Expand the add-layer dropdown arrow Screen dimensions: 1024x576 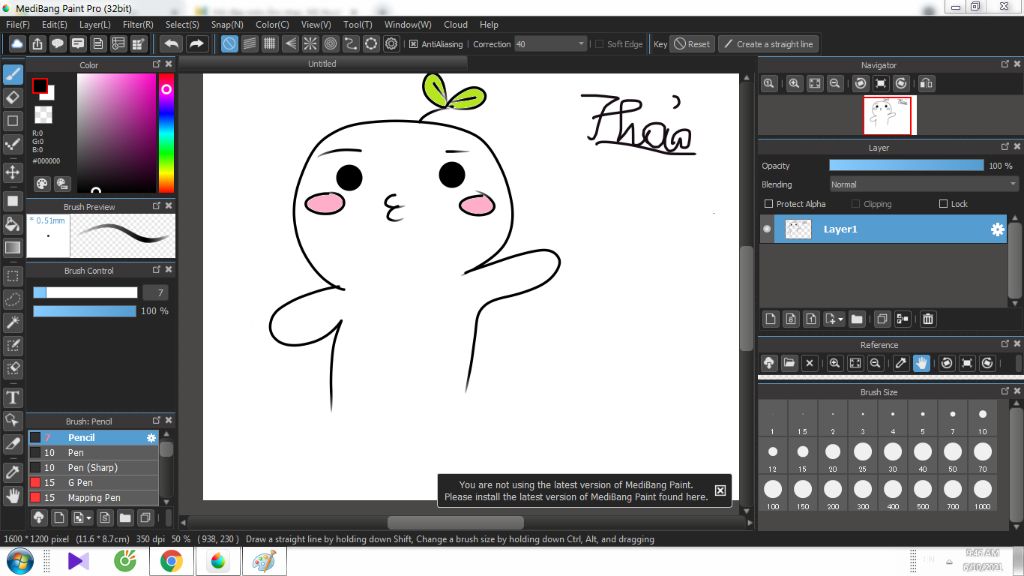pyautogui.click(x=840, y=319)
